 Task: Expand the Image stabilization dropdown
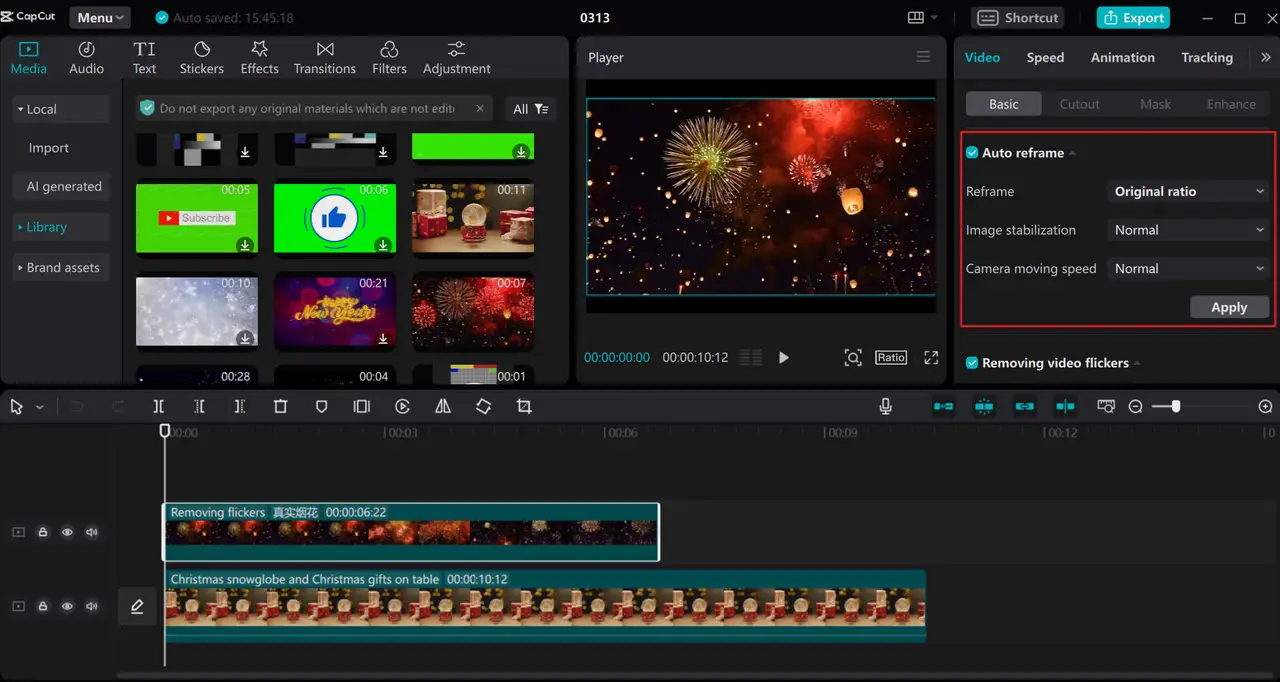pyautogui.click(x=1188, y=230)
